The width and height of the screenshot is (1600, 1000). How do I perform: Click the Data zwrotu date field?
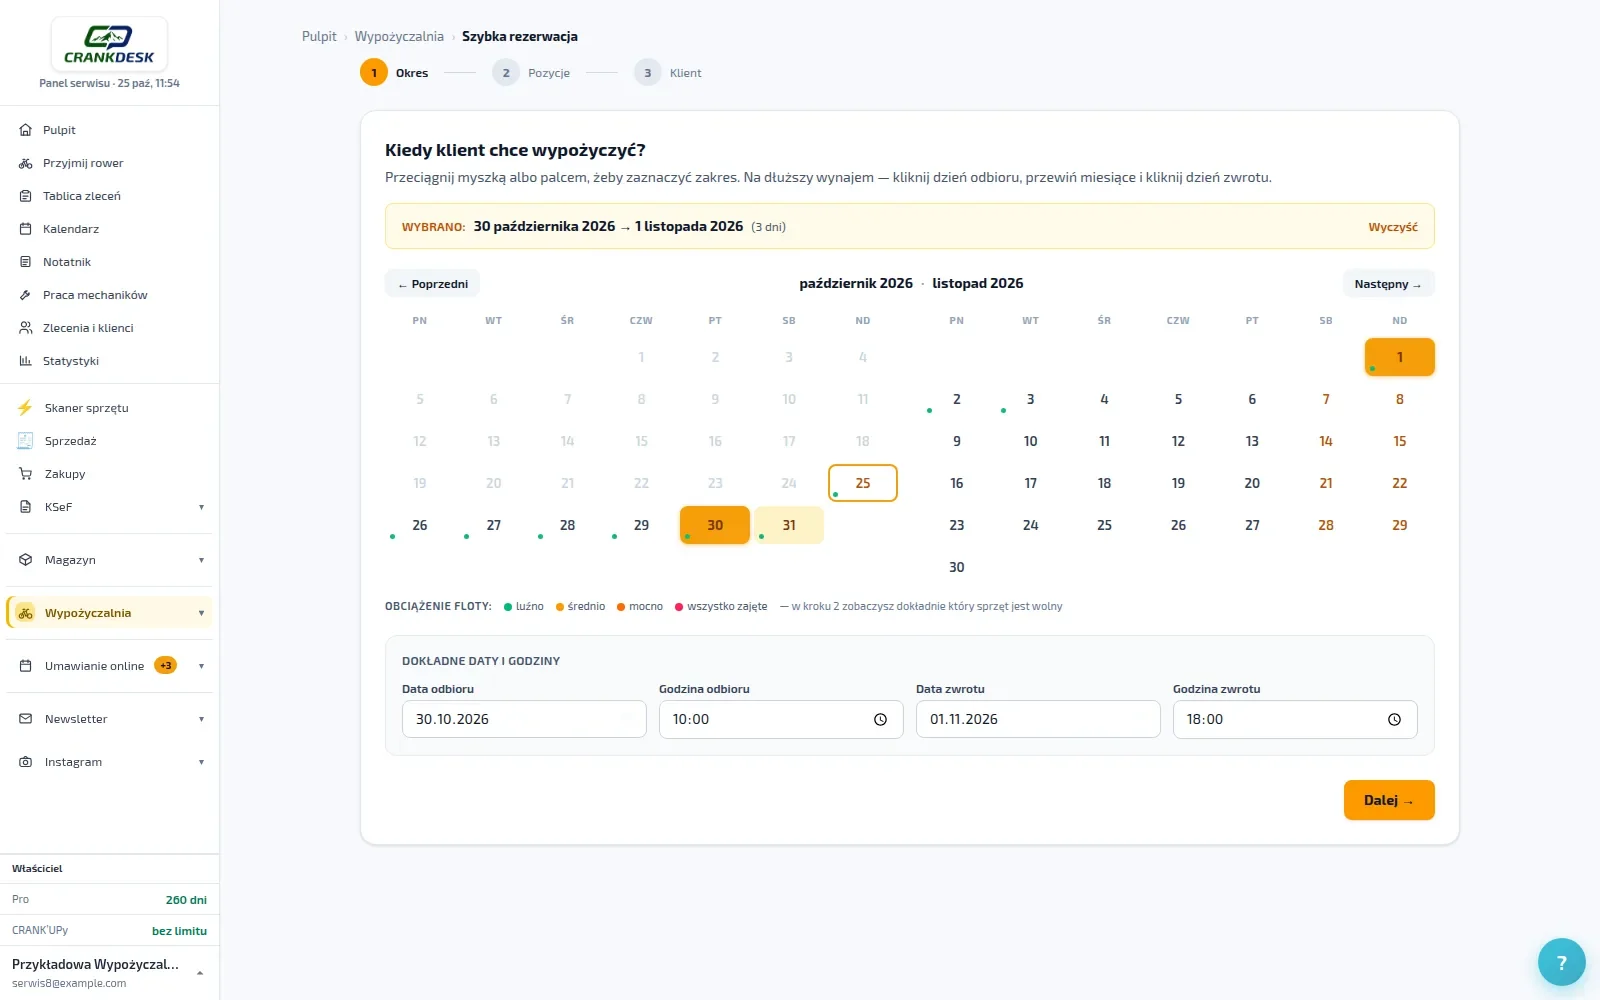(x=1038, y=719)
